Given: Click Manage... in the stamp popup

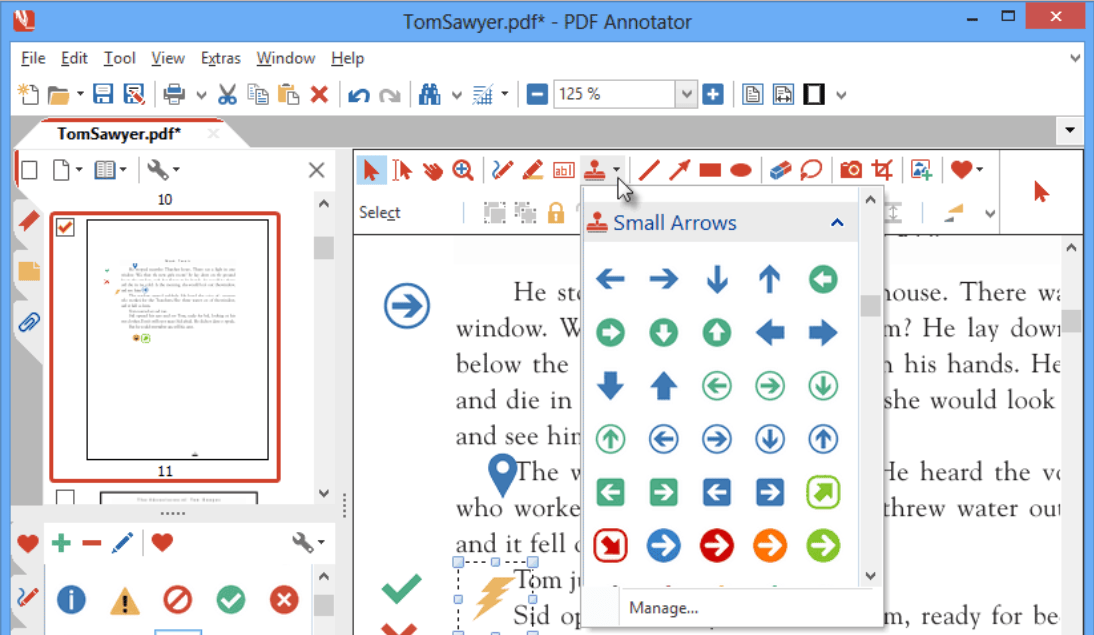Looking at the screenshot, I should point(664,608).
